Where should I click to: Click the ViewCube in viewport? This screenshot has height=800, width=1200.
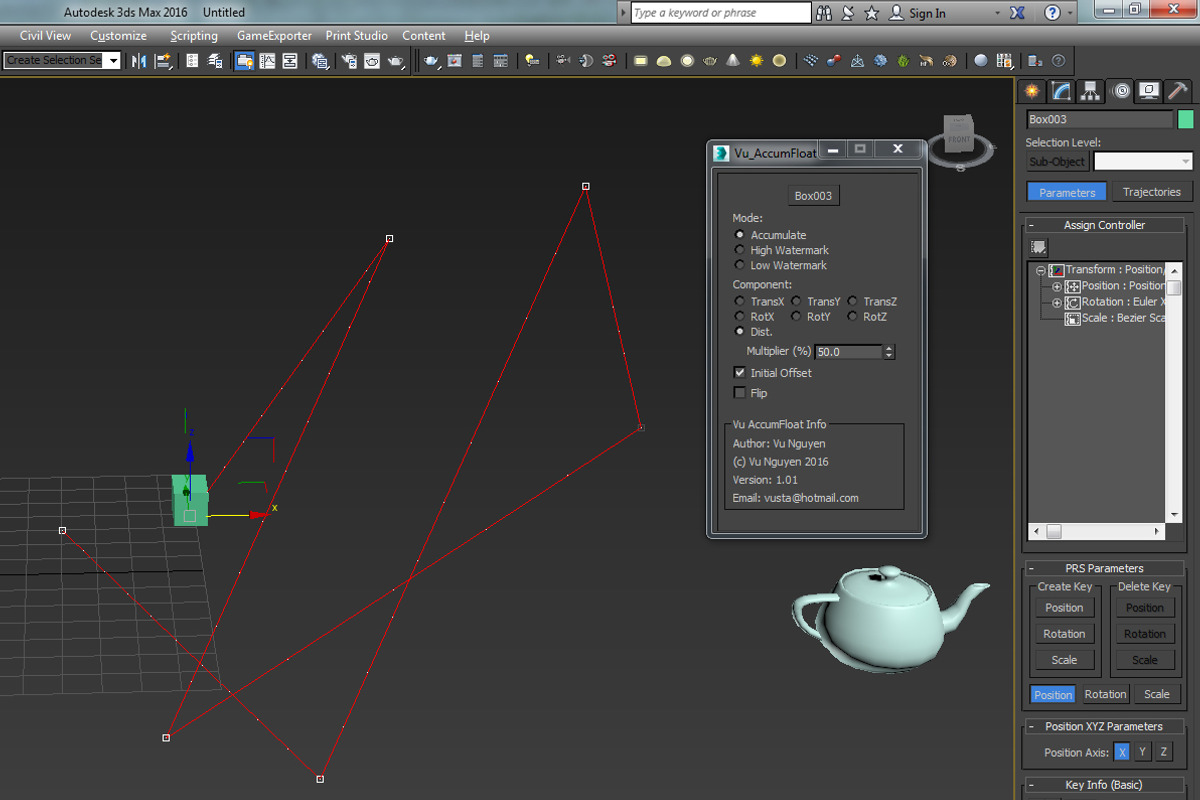[x=959, y=138]
